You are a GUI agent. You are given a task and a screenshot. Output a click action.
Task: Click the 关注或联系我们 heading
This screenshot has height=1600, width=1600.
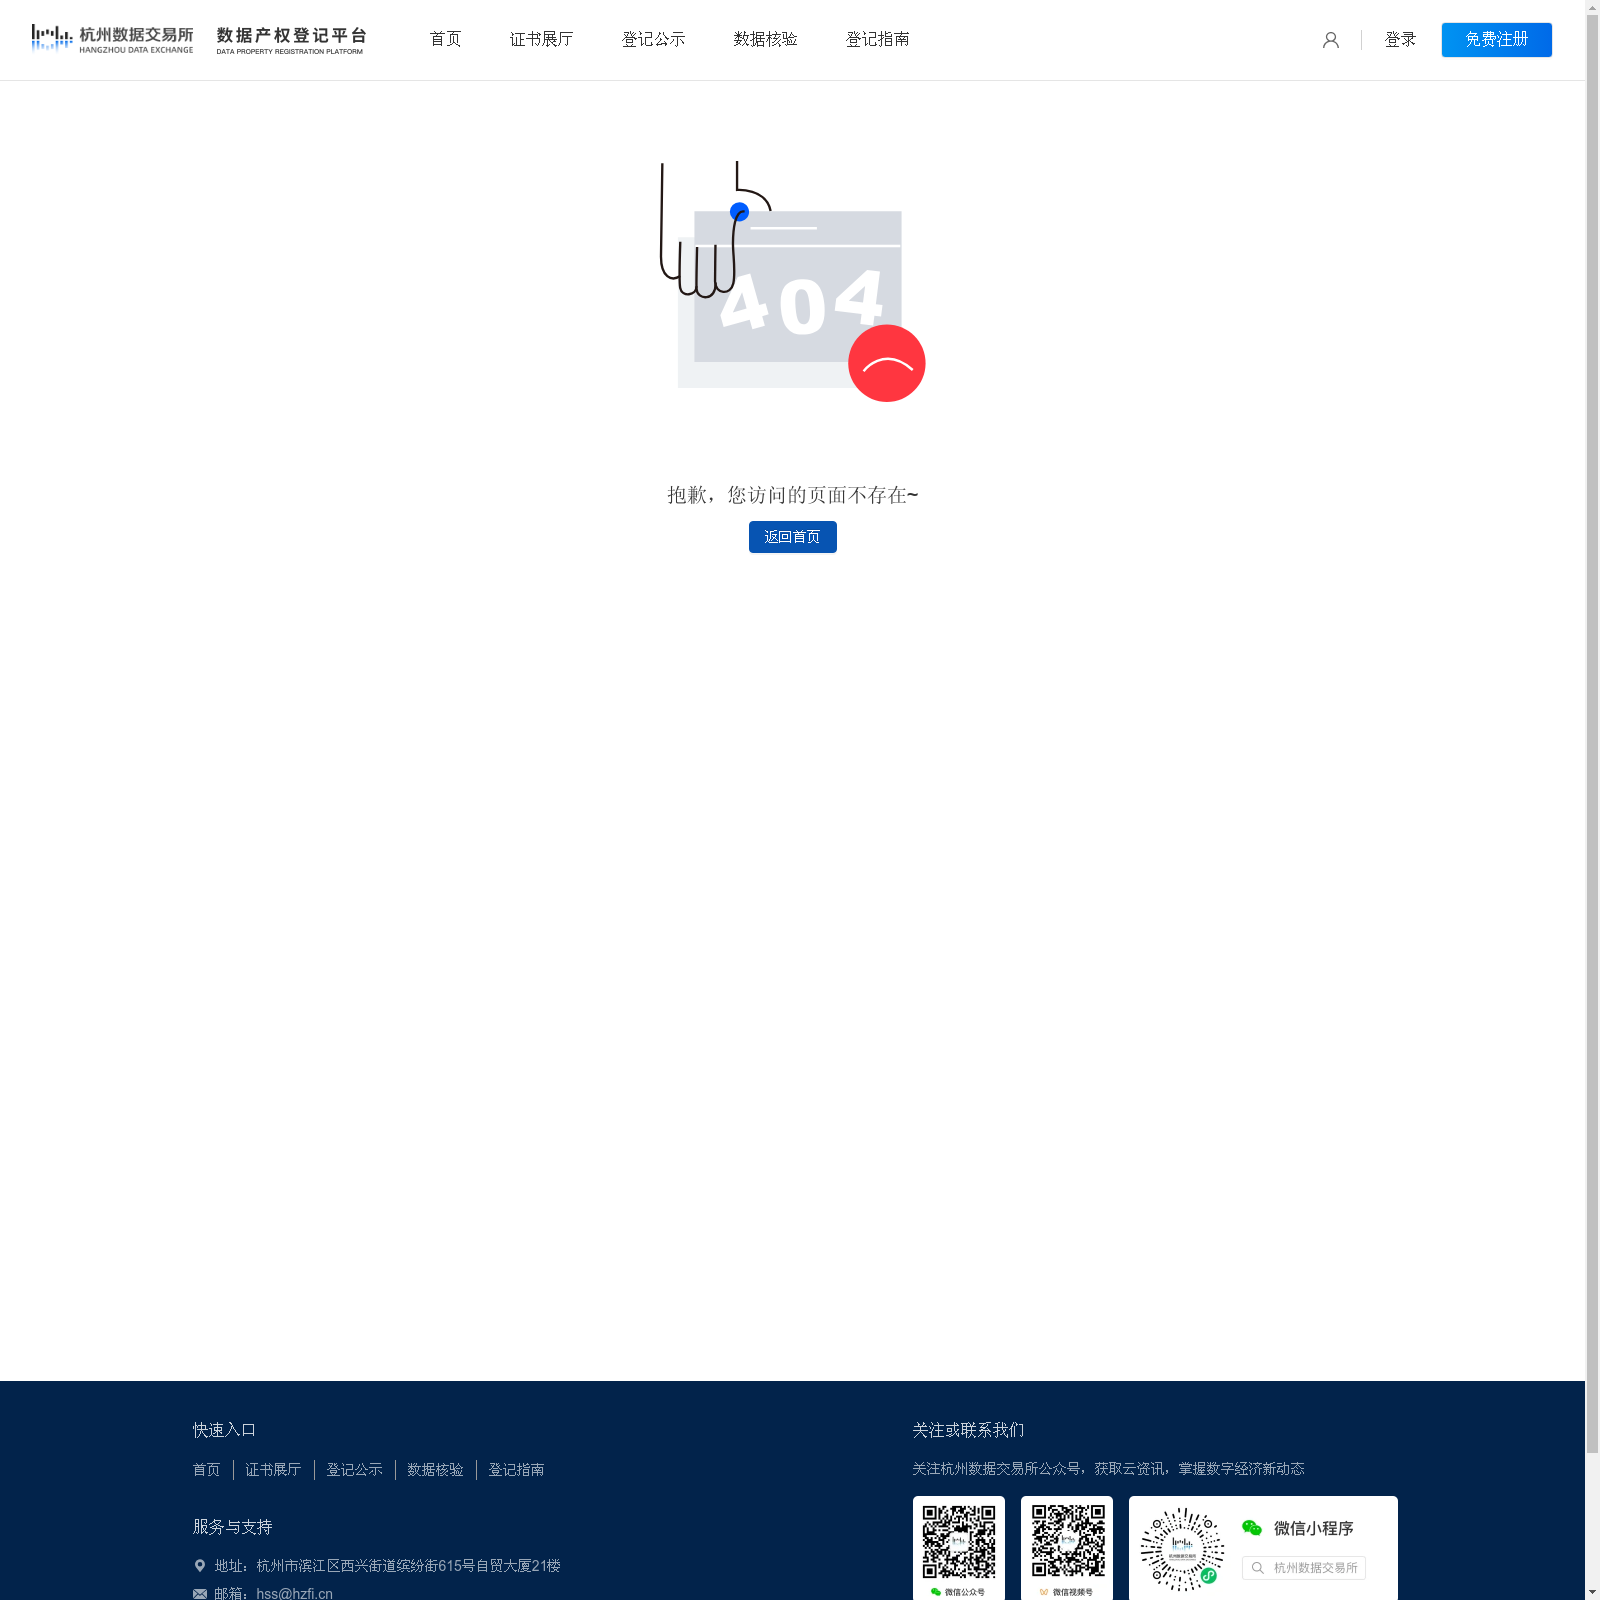(x=968, y=1430)
